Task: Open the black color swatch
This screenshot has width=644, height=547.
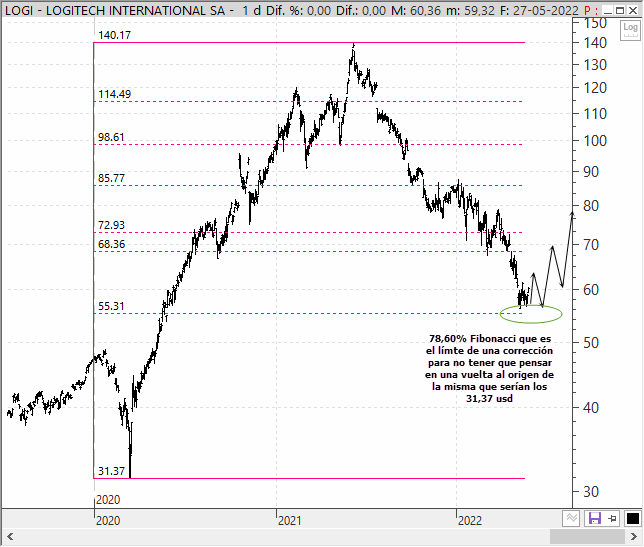Action: (x=632, y=518)
